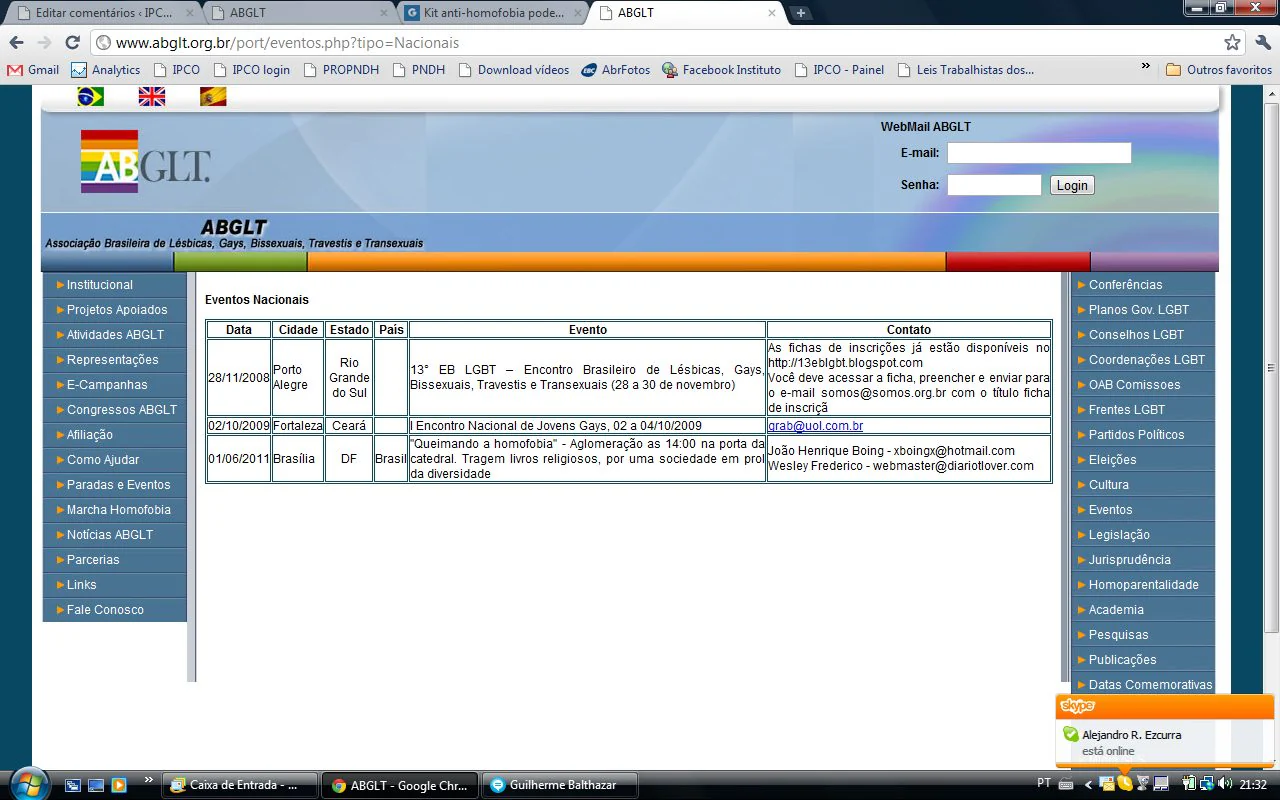The height and width of the screenshot is (800, 1280).
Task: Open Caixa de Entrada taskbar window
Action: (x=241, y=785)
